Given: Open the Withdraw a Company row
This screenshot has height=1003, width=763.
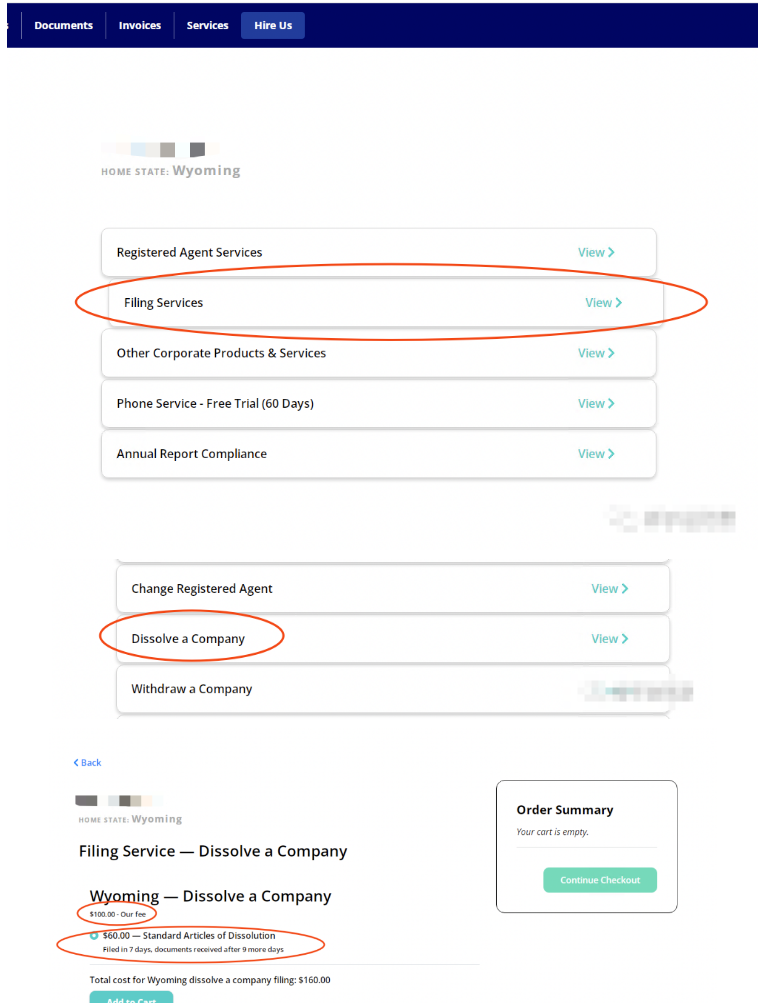Looking at the screenshot, I should coord(192,689).
